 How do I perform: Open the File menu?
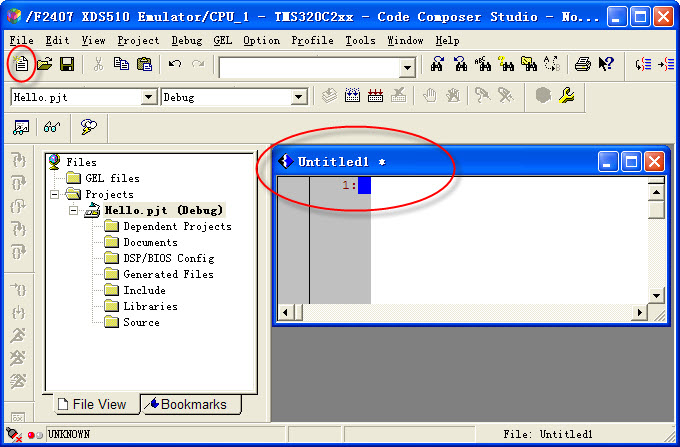point(21,40)
